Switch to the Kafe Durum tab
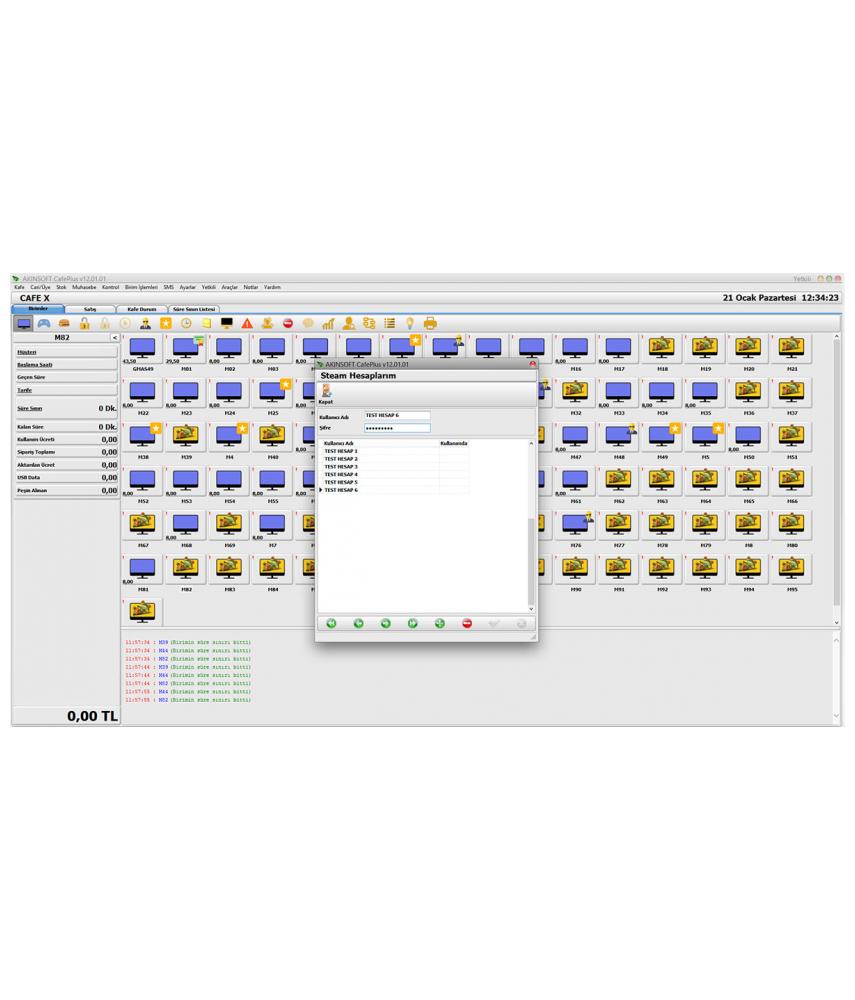Screen dimensions: 855x1000 point(141,309)
